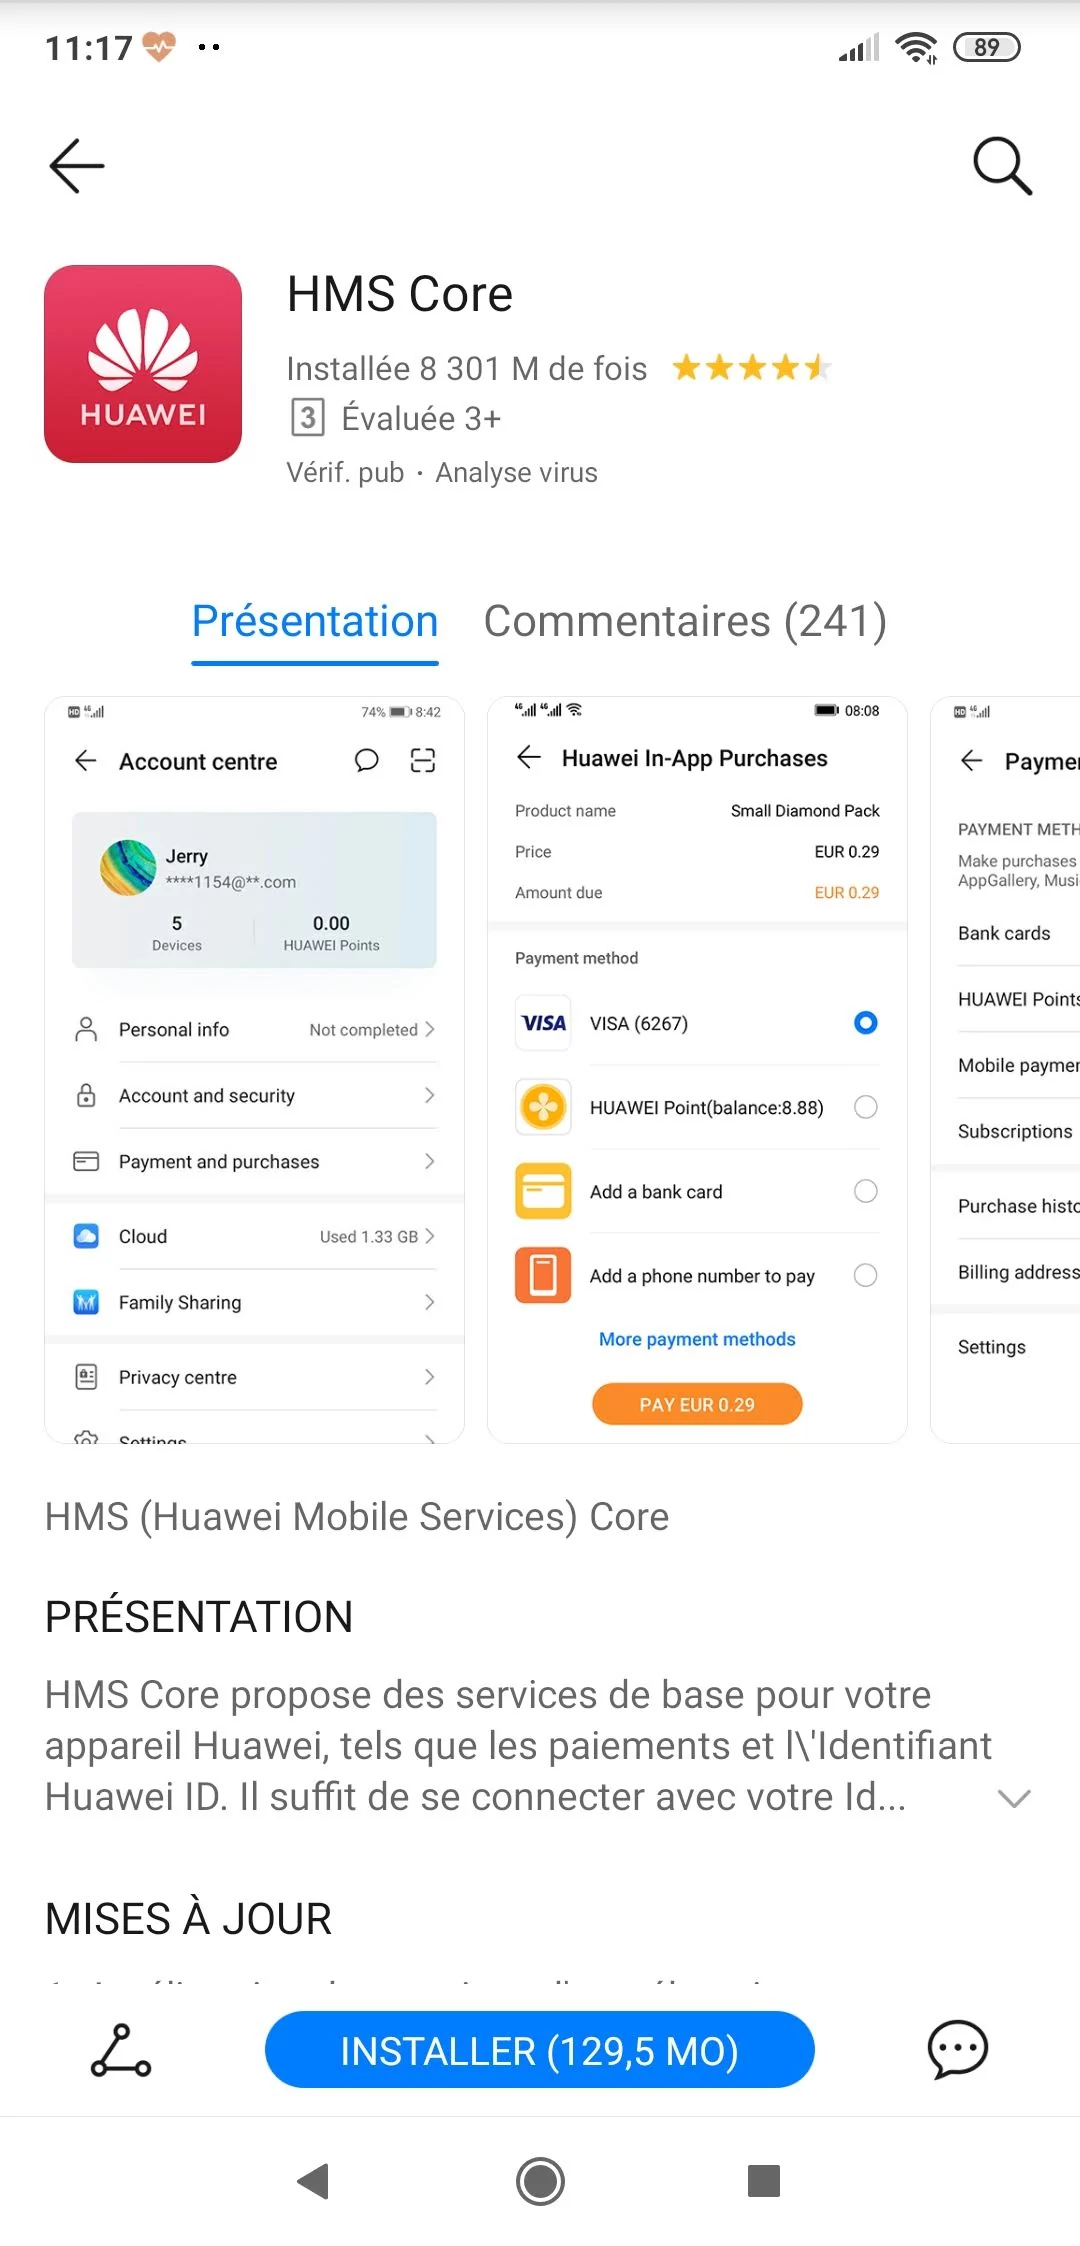
Task: Tap scan icon in Account centre header
Action: (x=423, y=761)
